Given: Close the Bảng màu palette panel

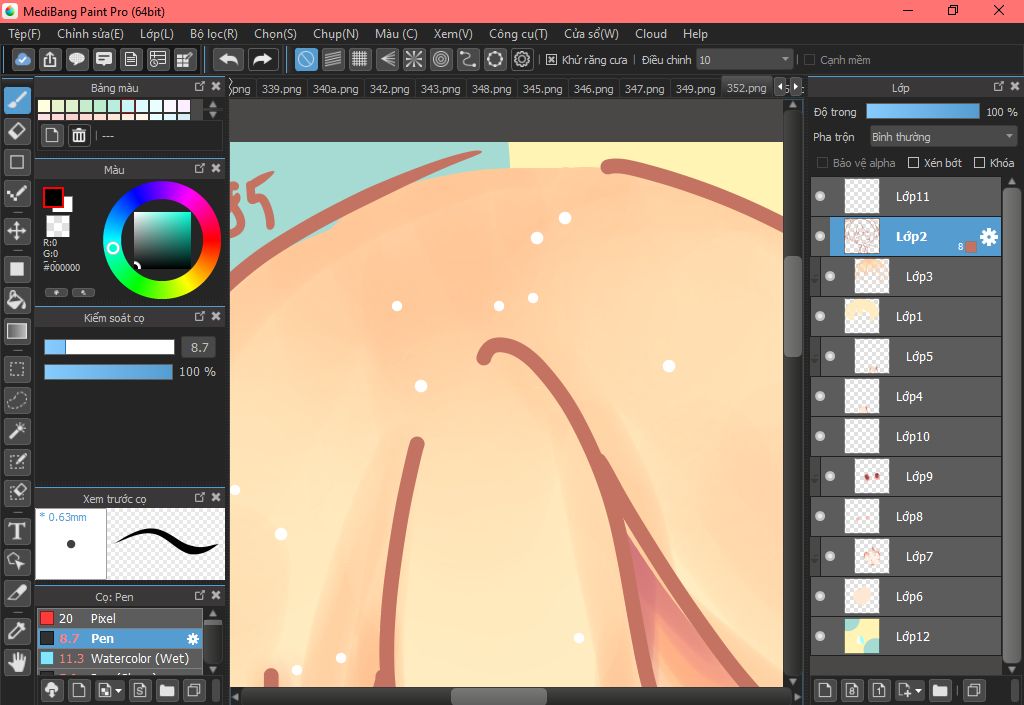Looking at the screenshot, I should [x=216, y=86].
